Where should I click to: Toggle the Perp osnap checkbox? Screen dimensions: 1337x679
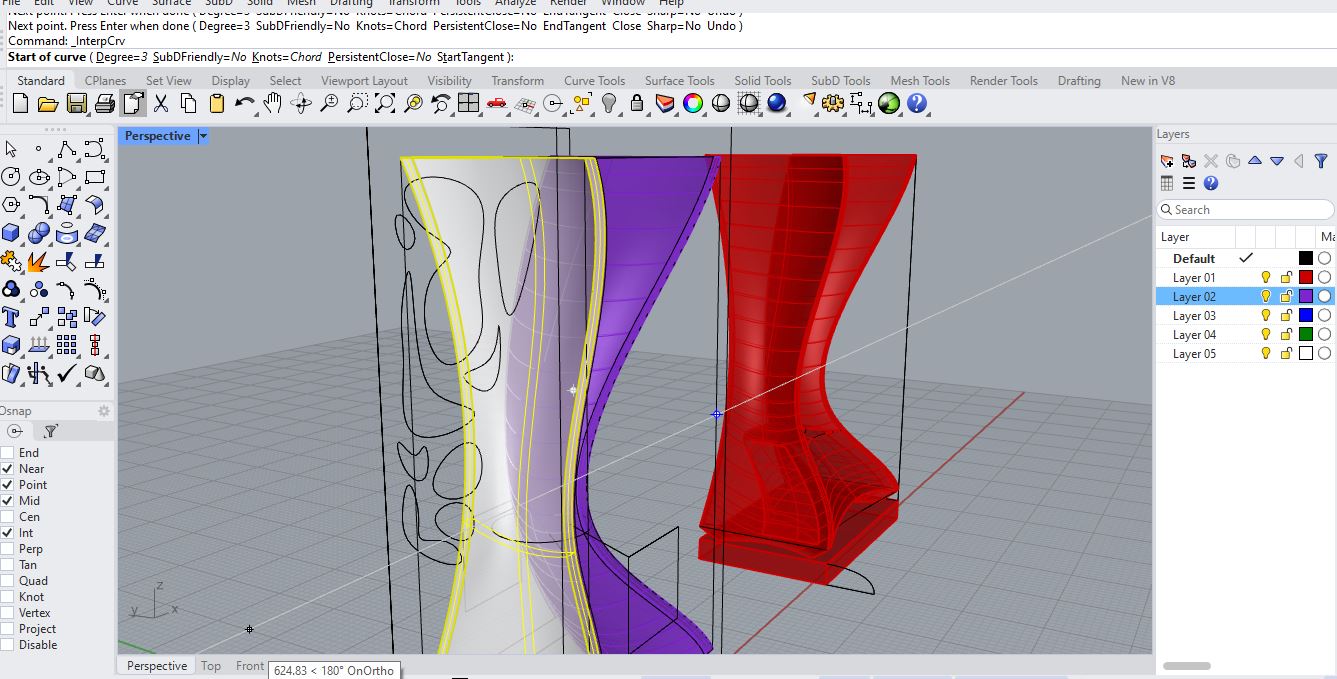[x=8, y=549]
